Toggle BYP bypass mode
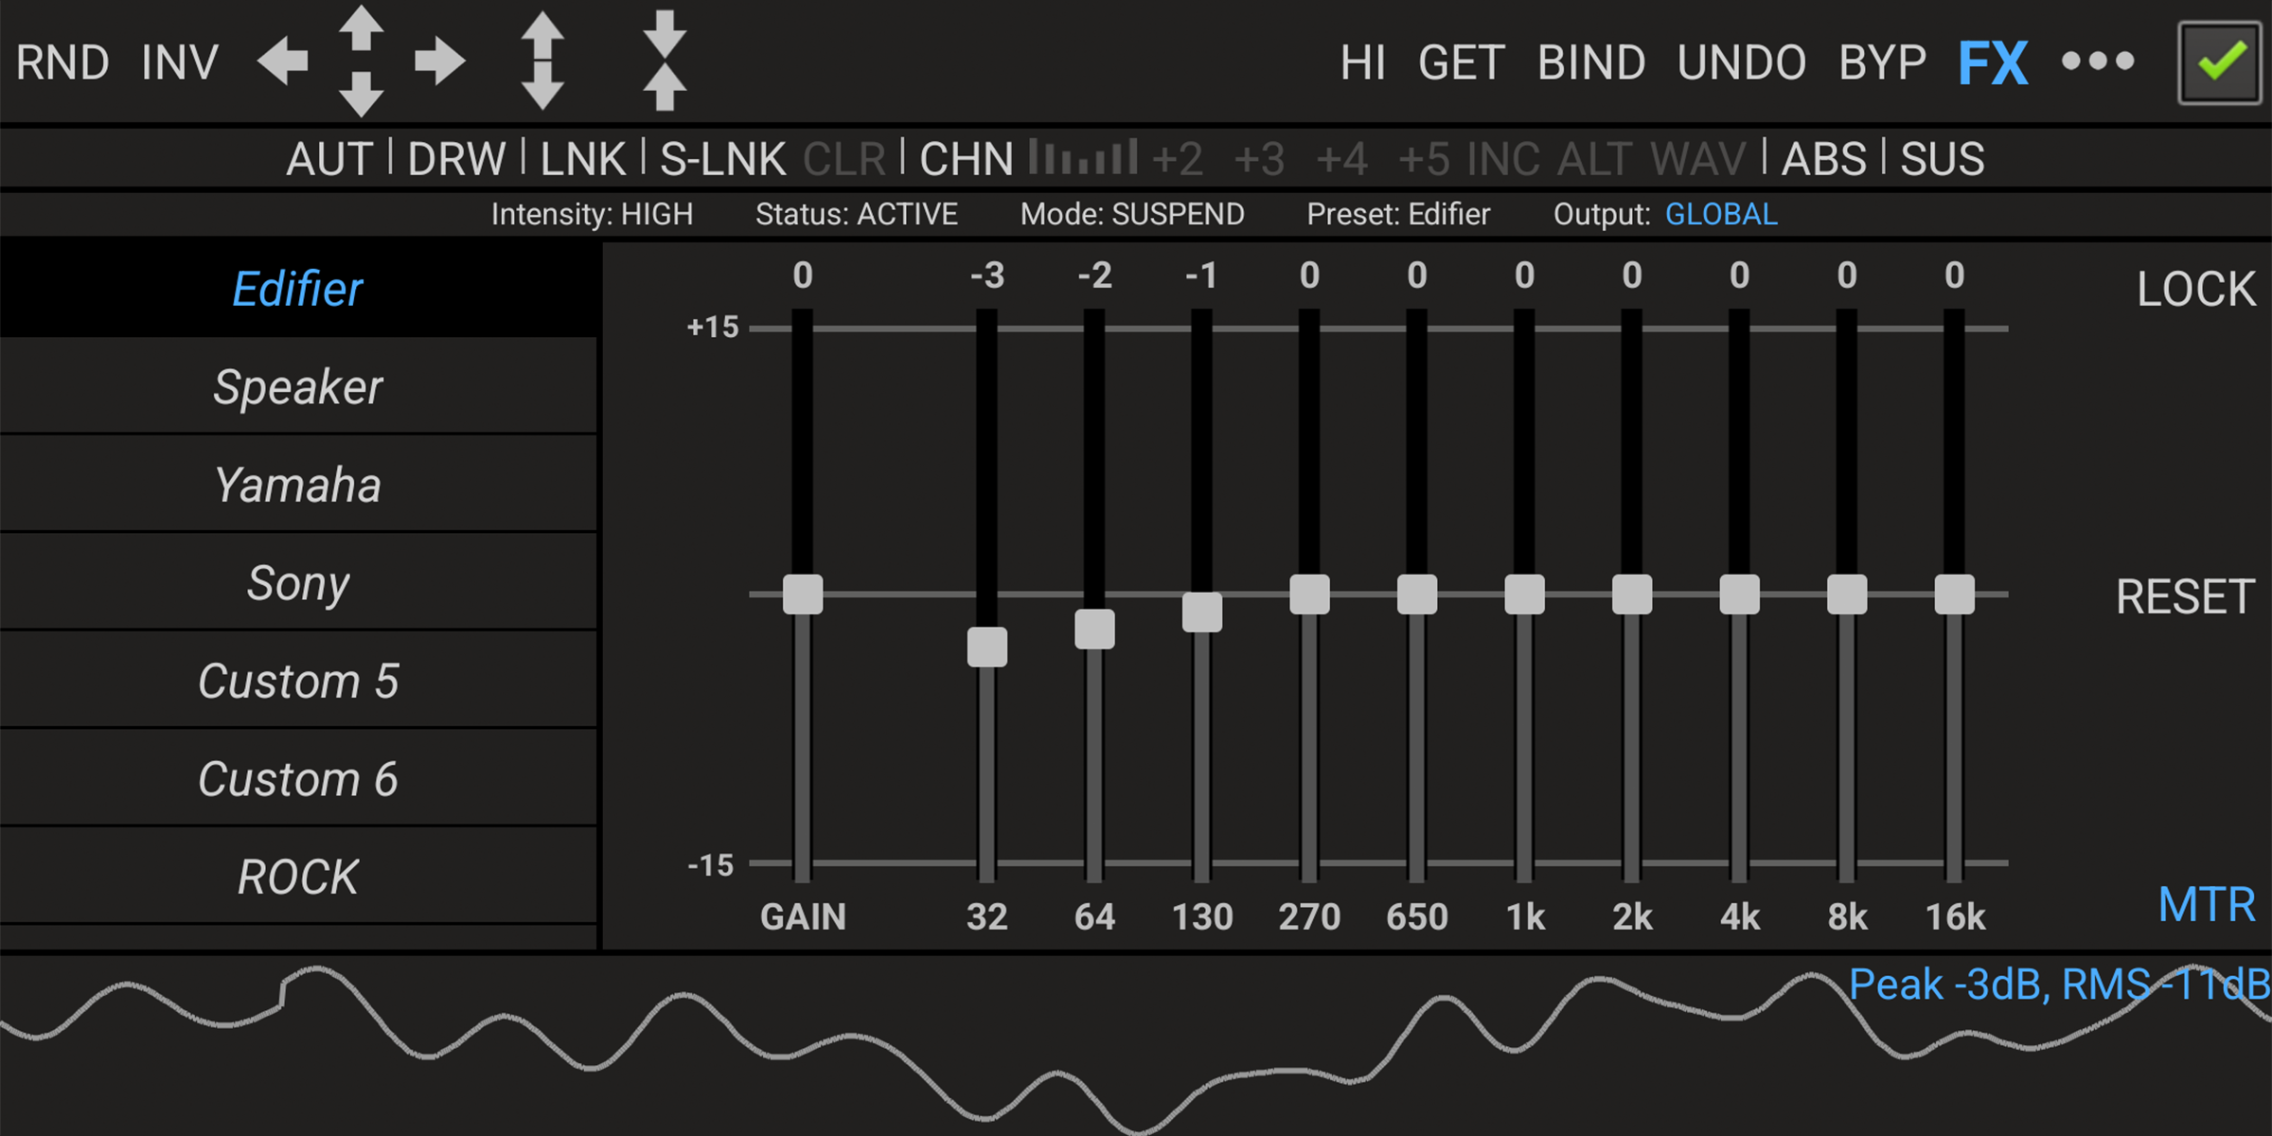 tap(1882, 64)
